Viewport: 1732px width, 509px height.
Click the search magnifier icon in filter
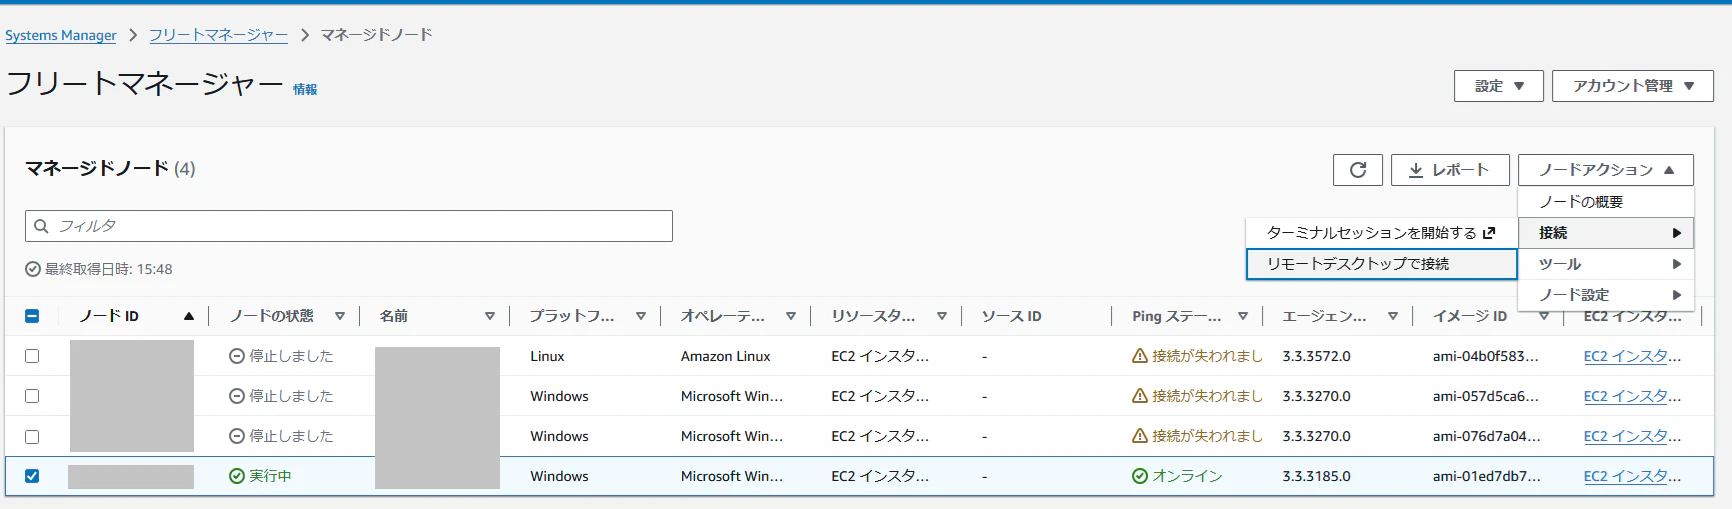coord(41,226)
